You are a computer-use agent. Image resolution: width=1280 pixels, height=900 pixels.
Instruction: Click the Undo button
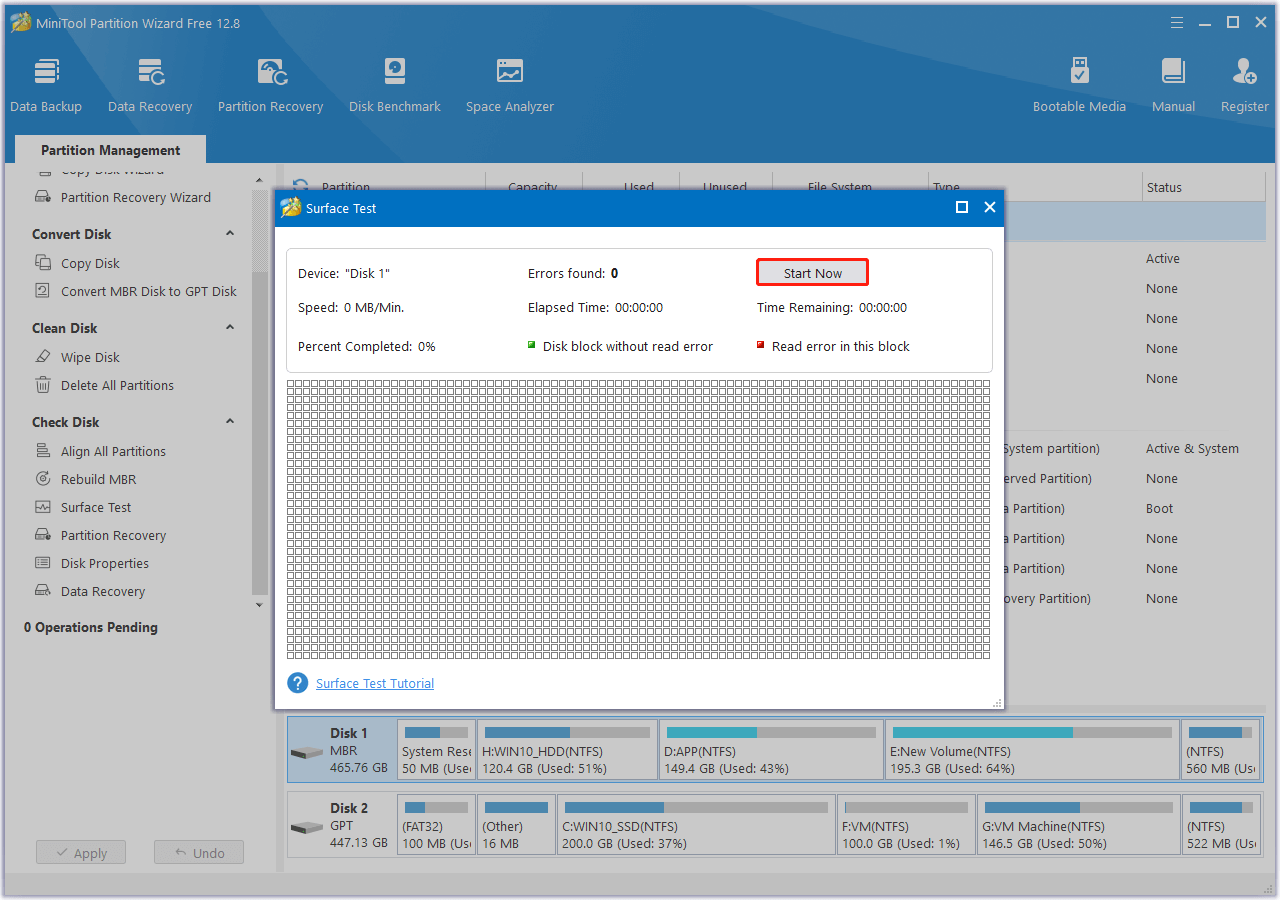click(199, 853)
